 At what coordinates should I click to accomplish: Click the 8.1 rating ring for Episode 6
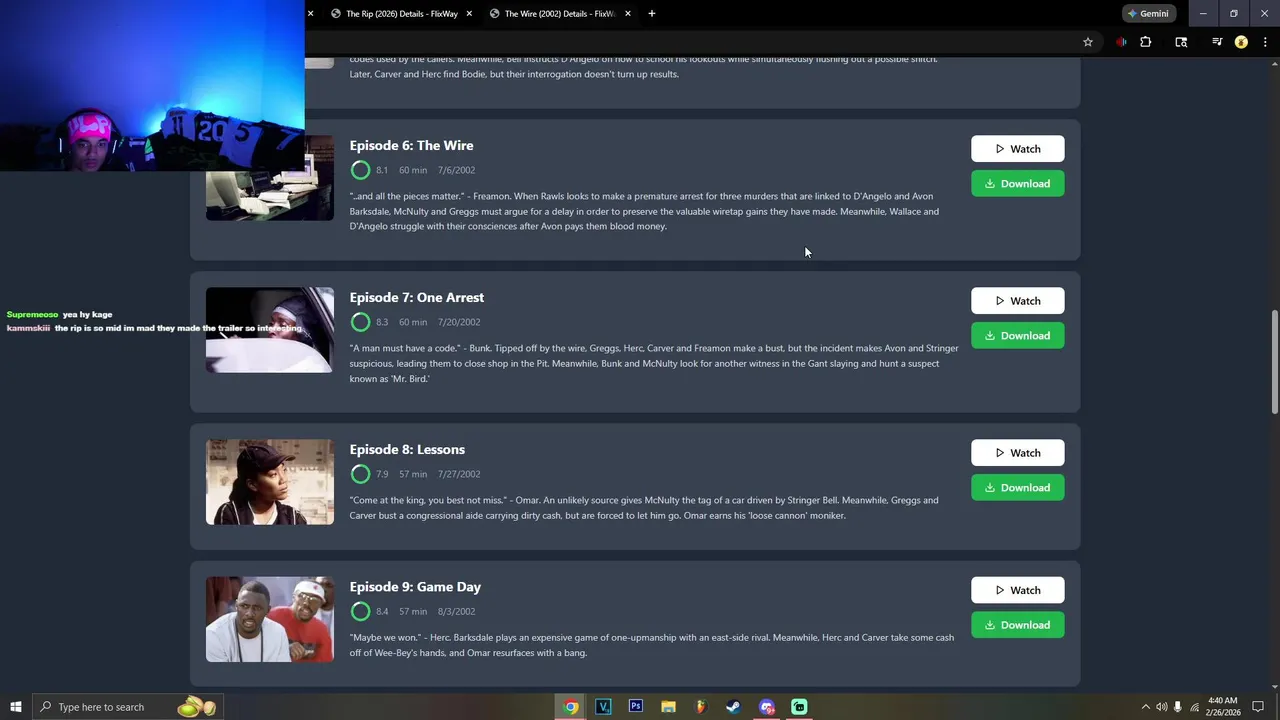360,170
